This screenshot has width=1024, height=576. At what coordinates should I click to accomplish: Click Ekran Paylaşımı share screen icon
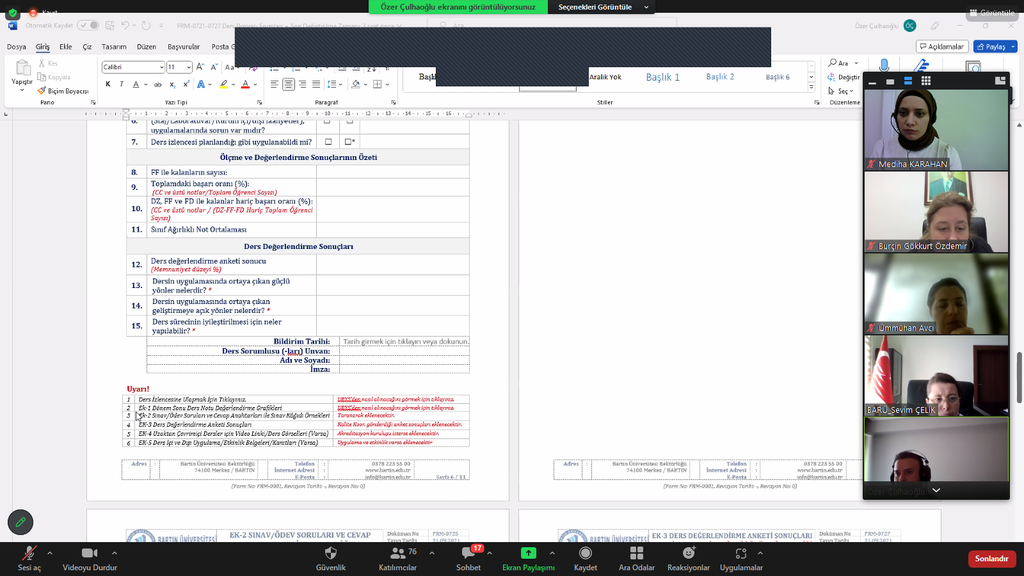(x=528, y=553)
